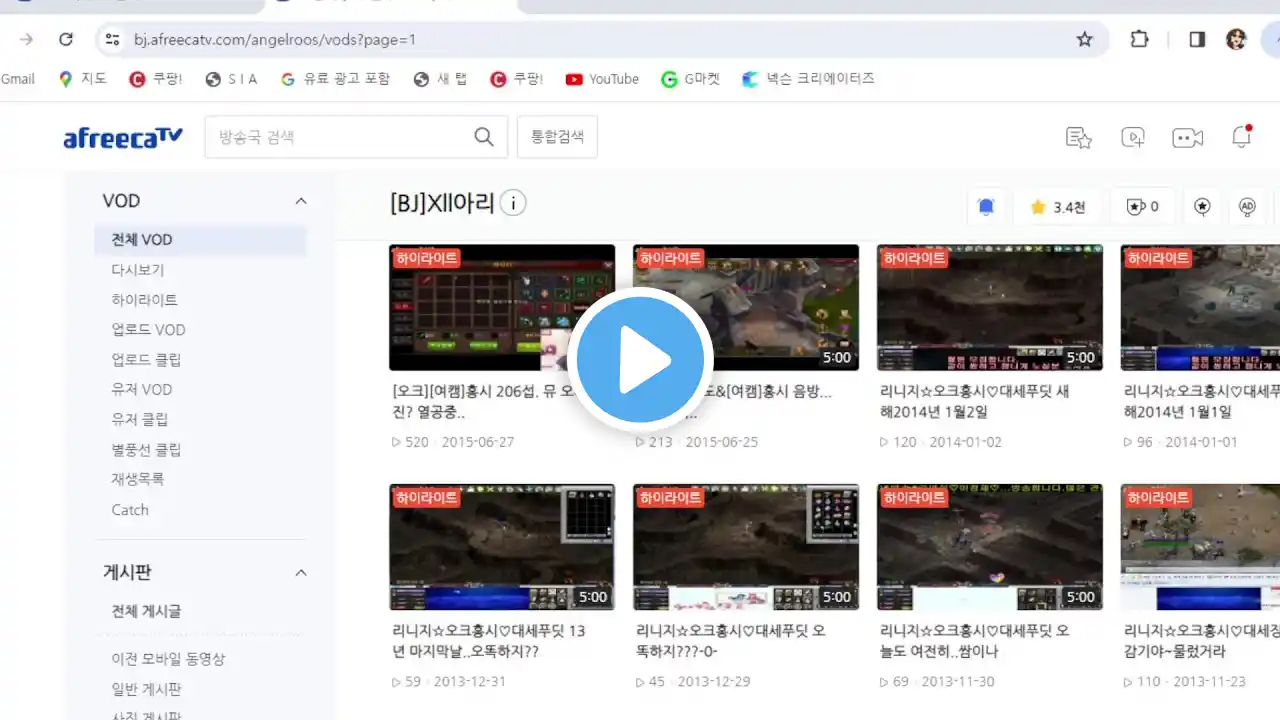Viewport: 1280px width, 720px height.
Task: Select 유저 클립 in the sidebar
Action: [x=140, y=420]
